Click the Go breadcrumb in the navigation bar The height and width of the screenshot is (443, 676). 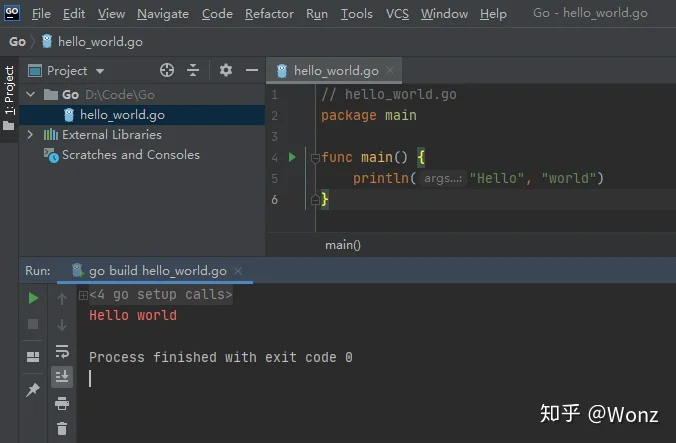pos(17,42)
